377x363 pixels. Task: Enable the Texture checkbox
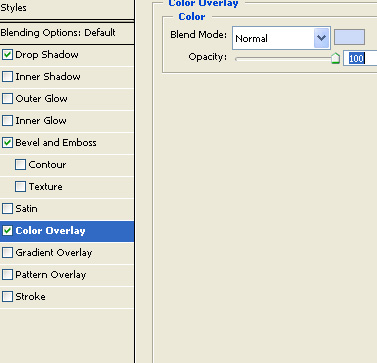(x=20, y=186)
